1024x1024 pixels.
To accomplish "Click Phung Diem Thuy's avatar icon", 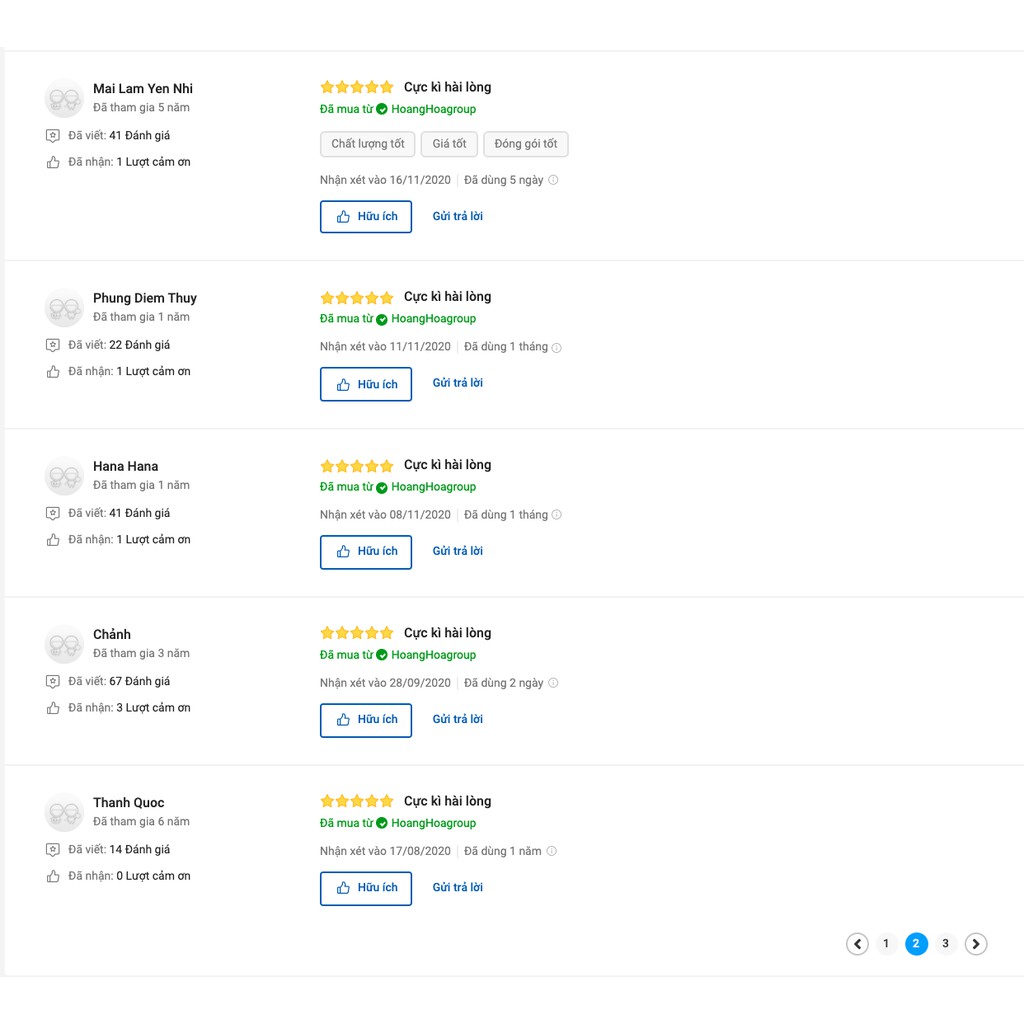I will point(64,308).
